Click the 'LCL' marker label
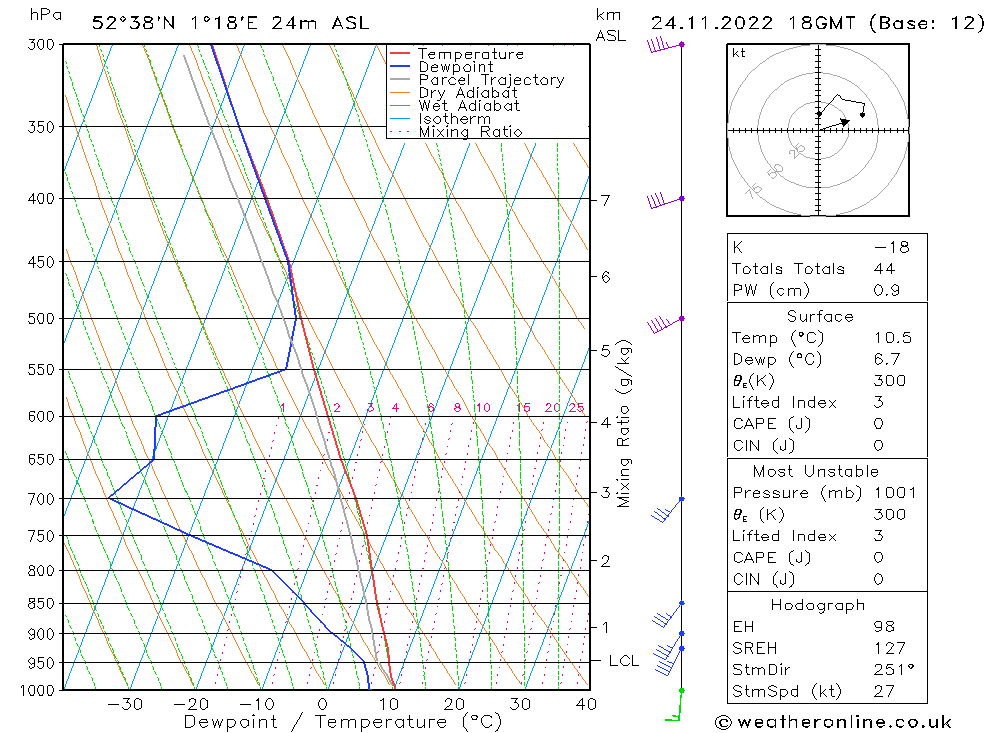This screenshot has width=1000, height=733. tap(624, 661)
